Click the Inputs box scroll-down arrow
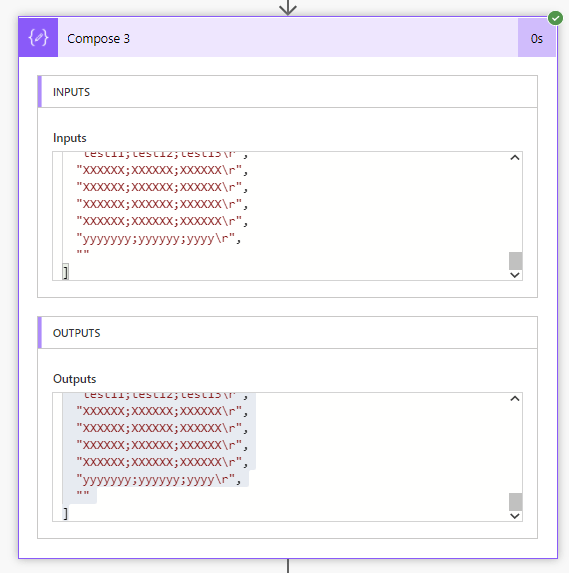The height and width of the screenshot is (573, 569). 515,275
